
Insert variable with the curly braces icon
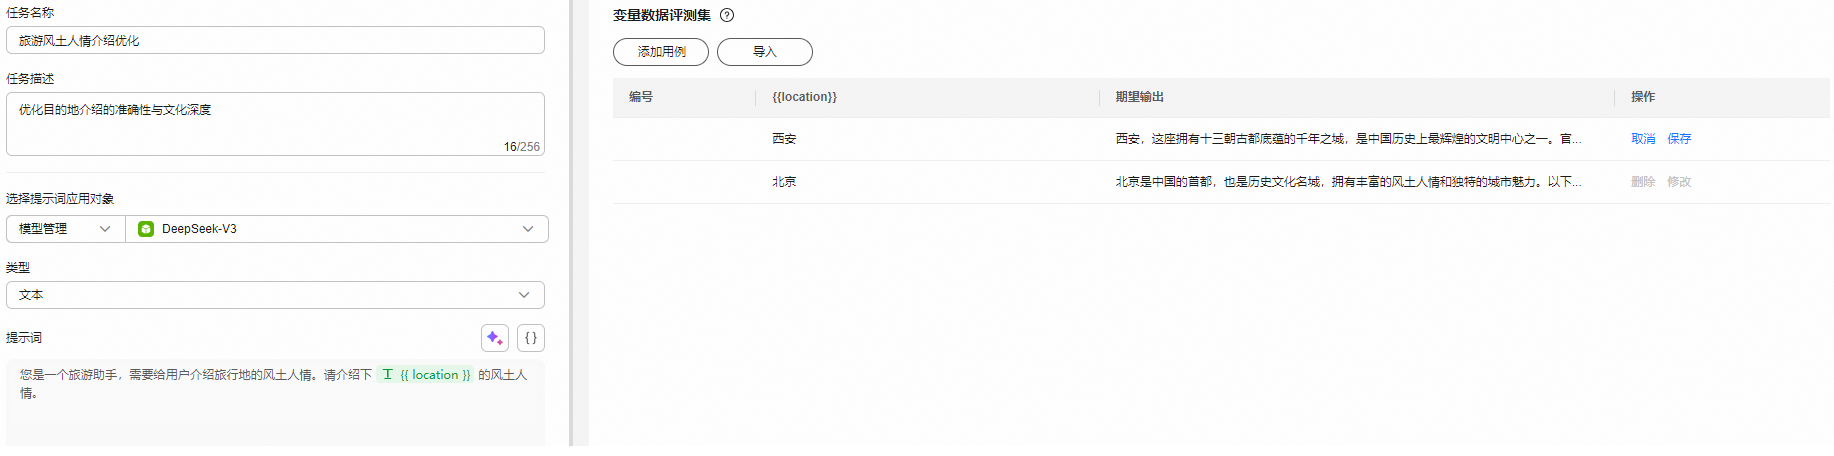[x=531, y=338]
